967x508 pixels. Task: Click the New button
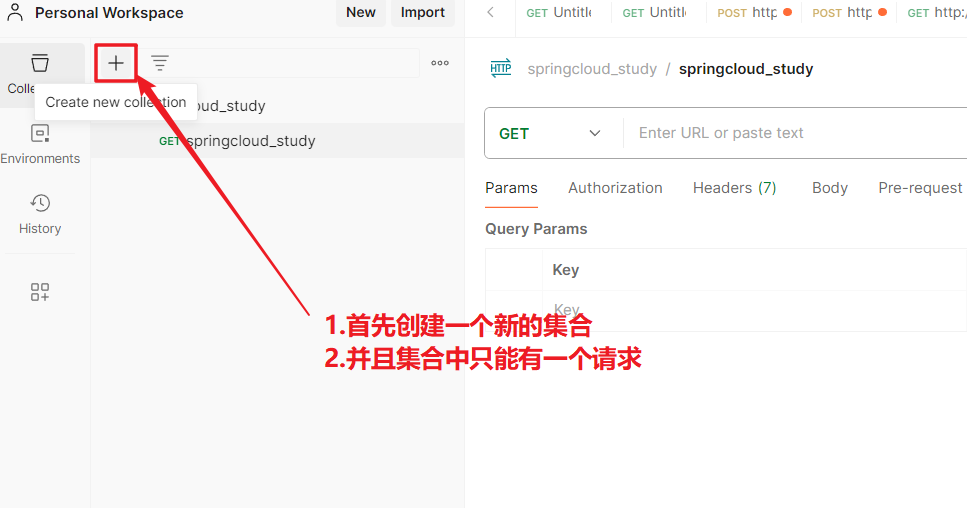360,13
